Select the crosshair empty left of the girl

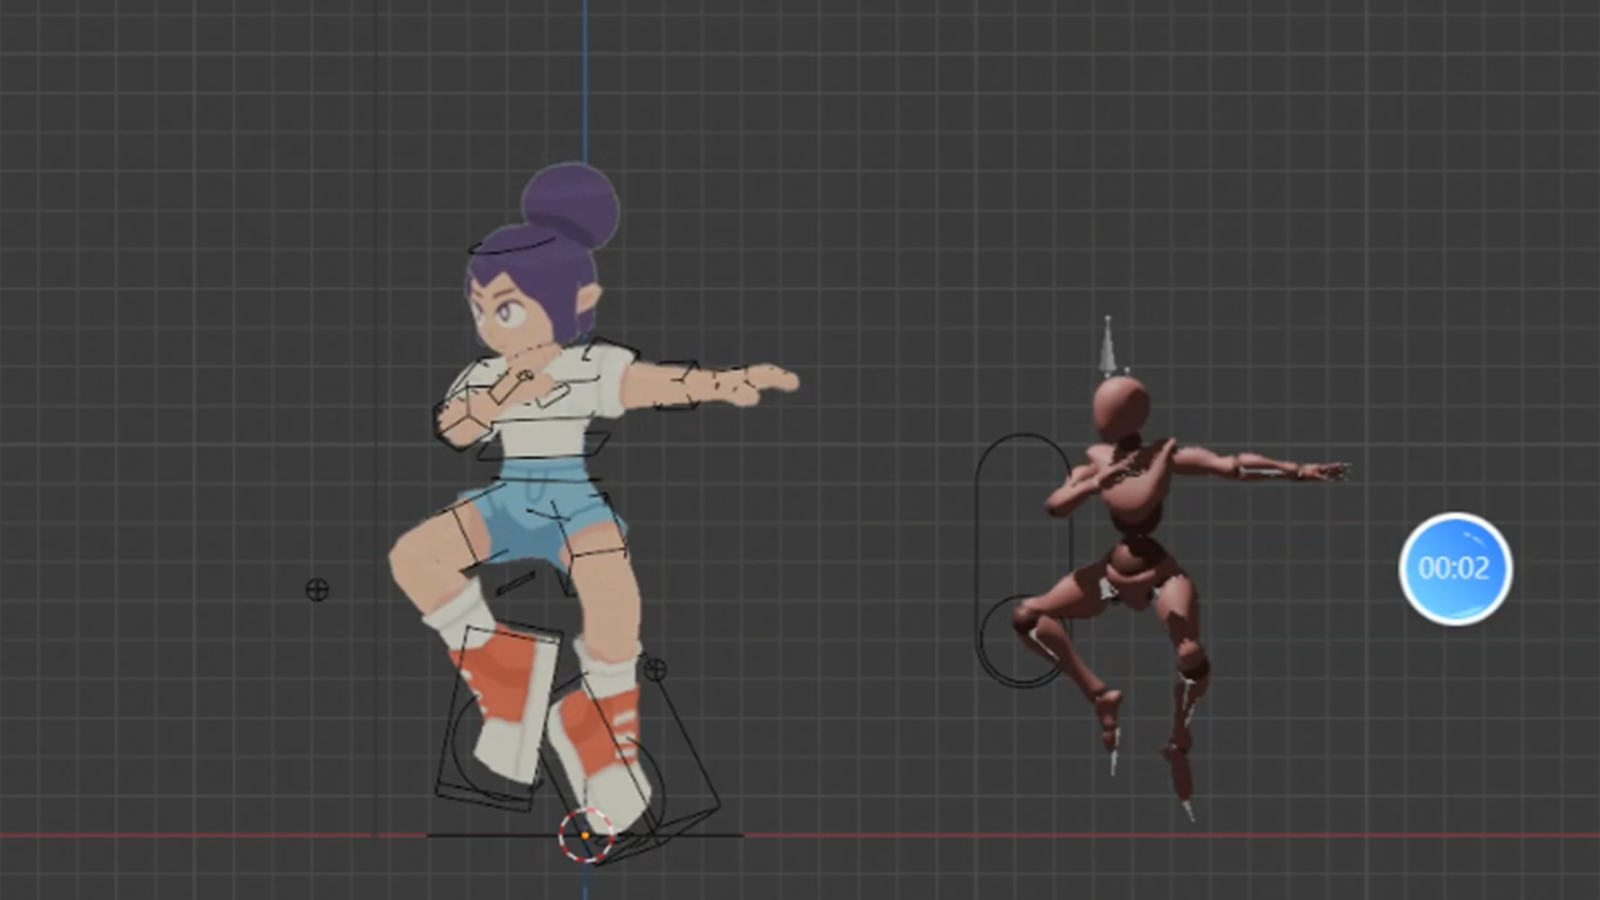tap(317, 590)
